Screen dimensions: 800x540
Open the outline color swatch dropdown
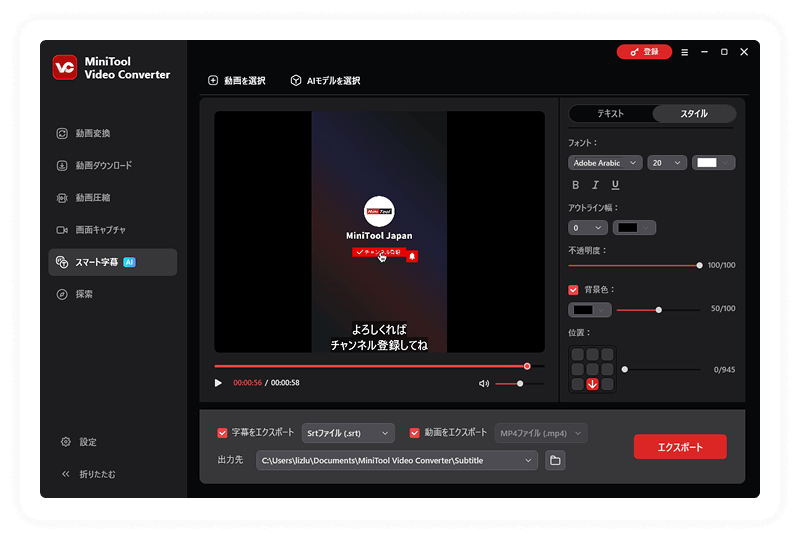634,228
